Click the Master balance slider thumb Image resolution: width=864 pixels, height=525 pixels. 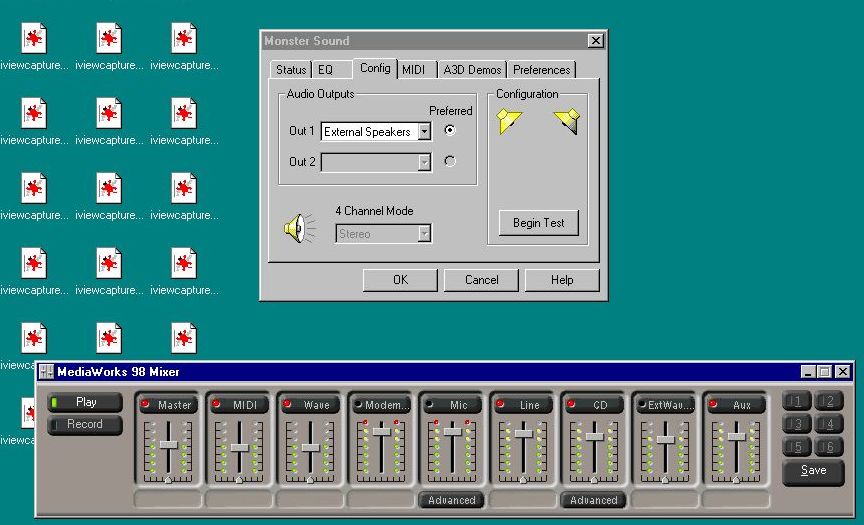[x=169, y=480]
